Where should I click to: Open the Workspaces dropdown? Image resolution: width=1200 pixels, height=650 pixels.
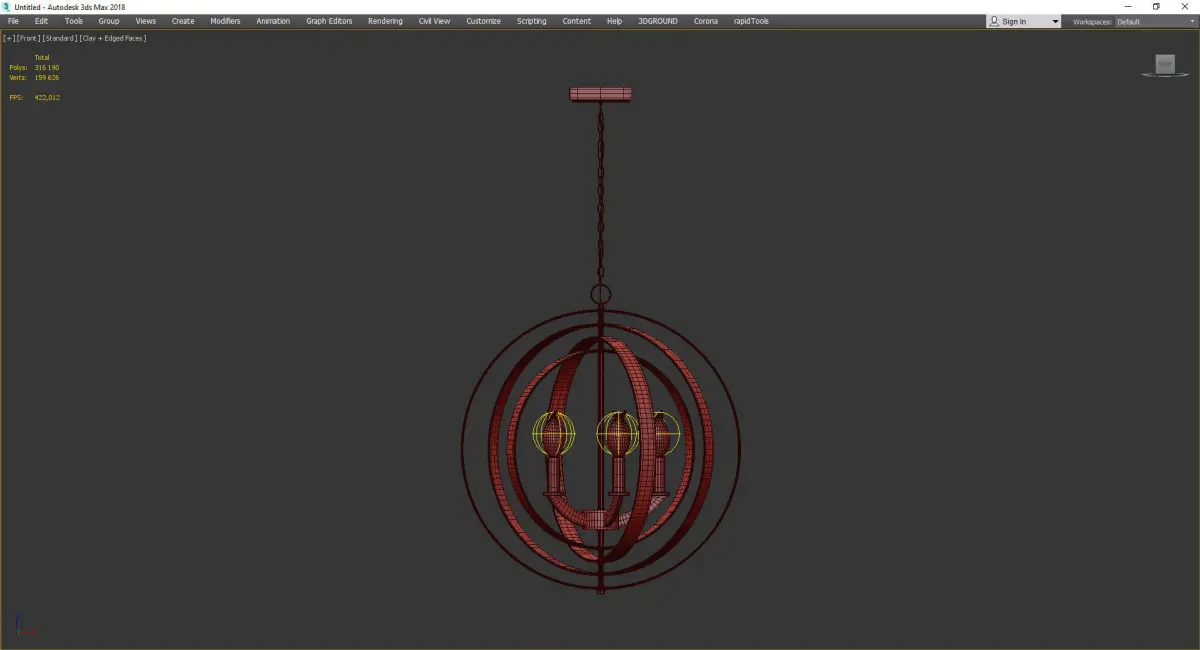point(1155,22)
